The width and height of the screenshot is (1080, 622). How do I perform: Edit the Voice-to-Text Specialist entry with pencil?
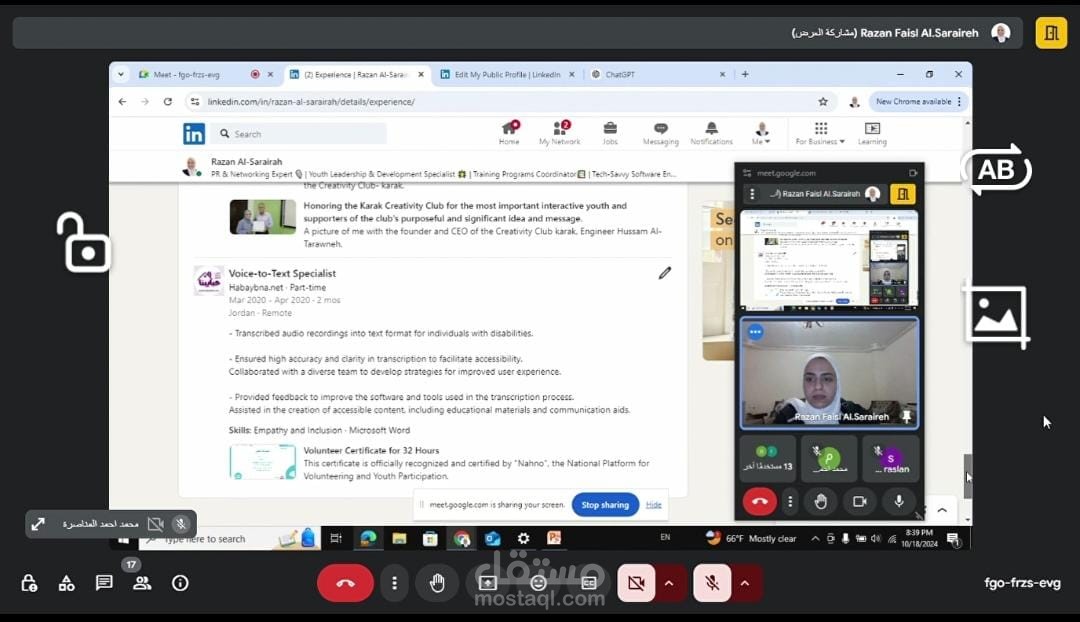665,273
